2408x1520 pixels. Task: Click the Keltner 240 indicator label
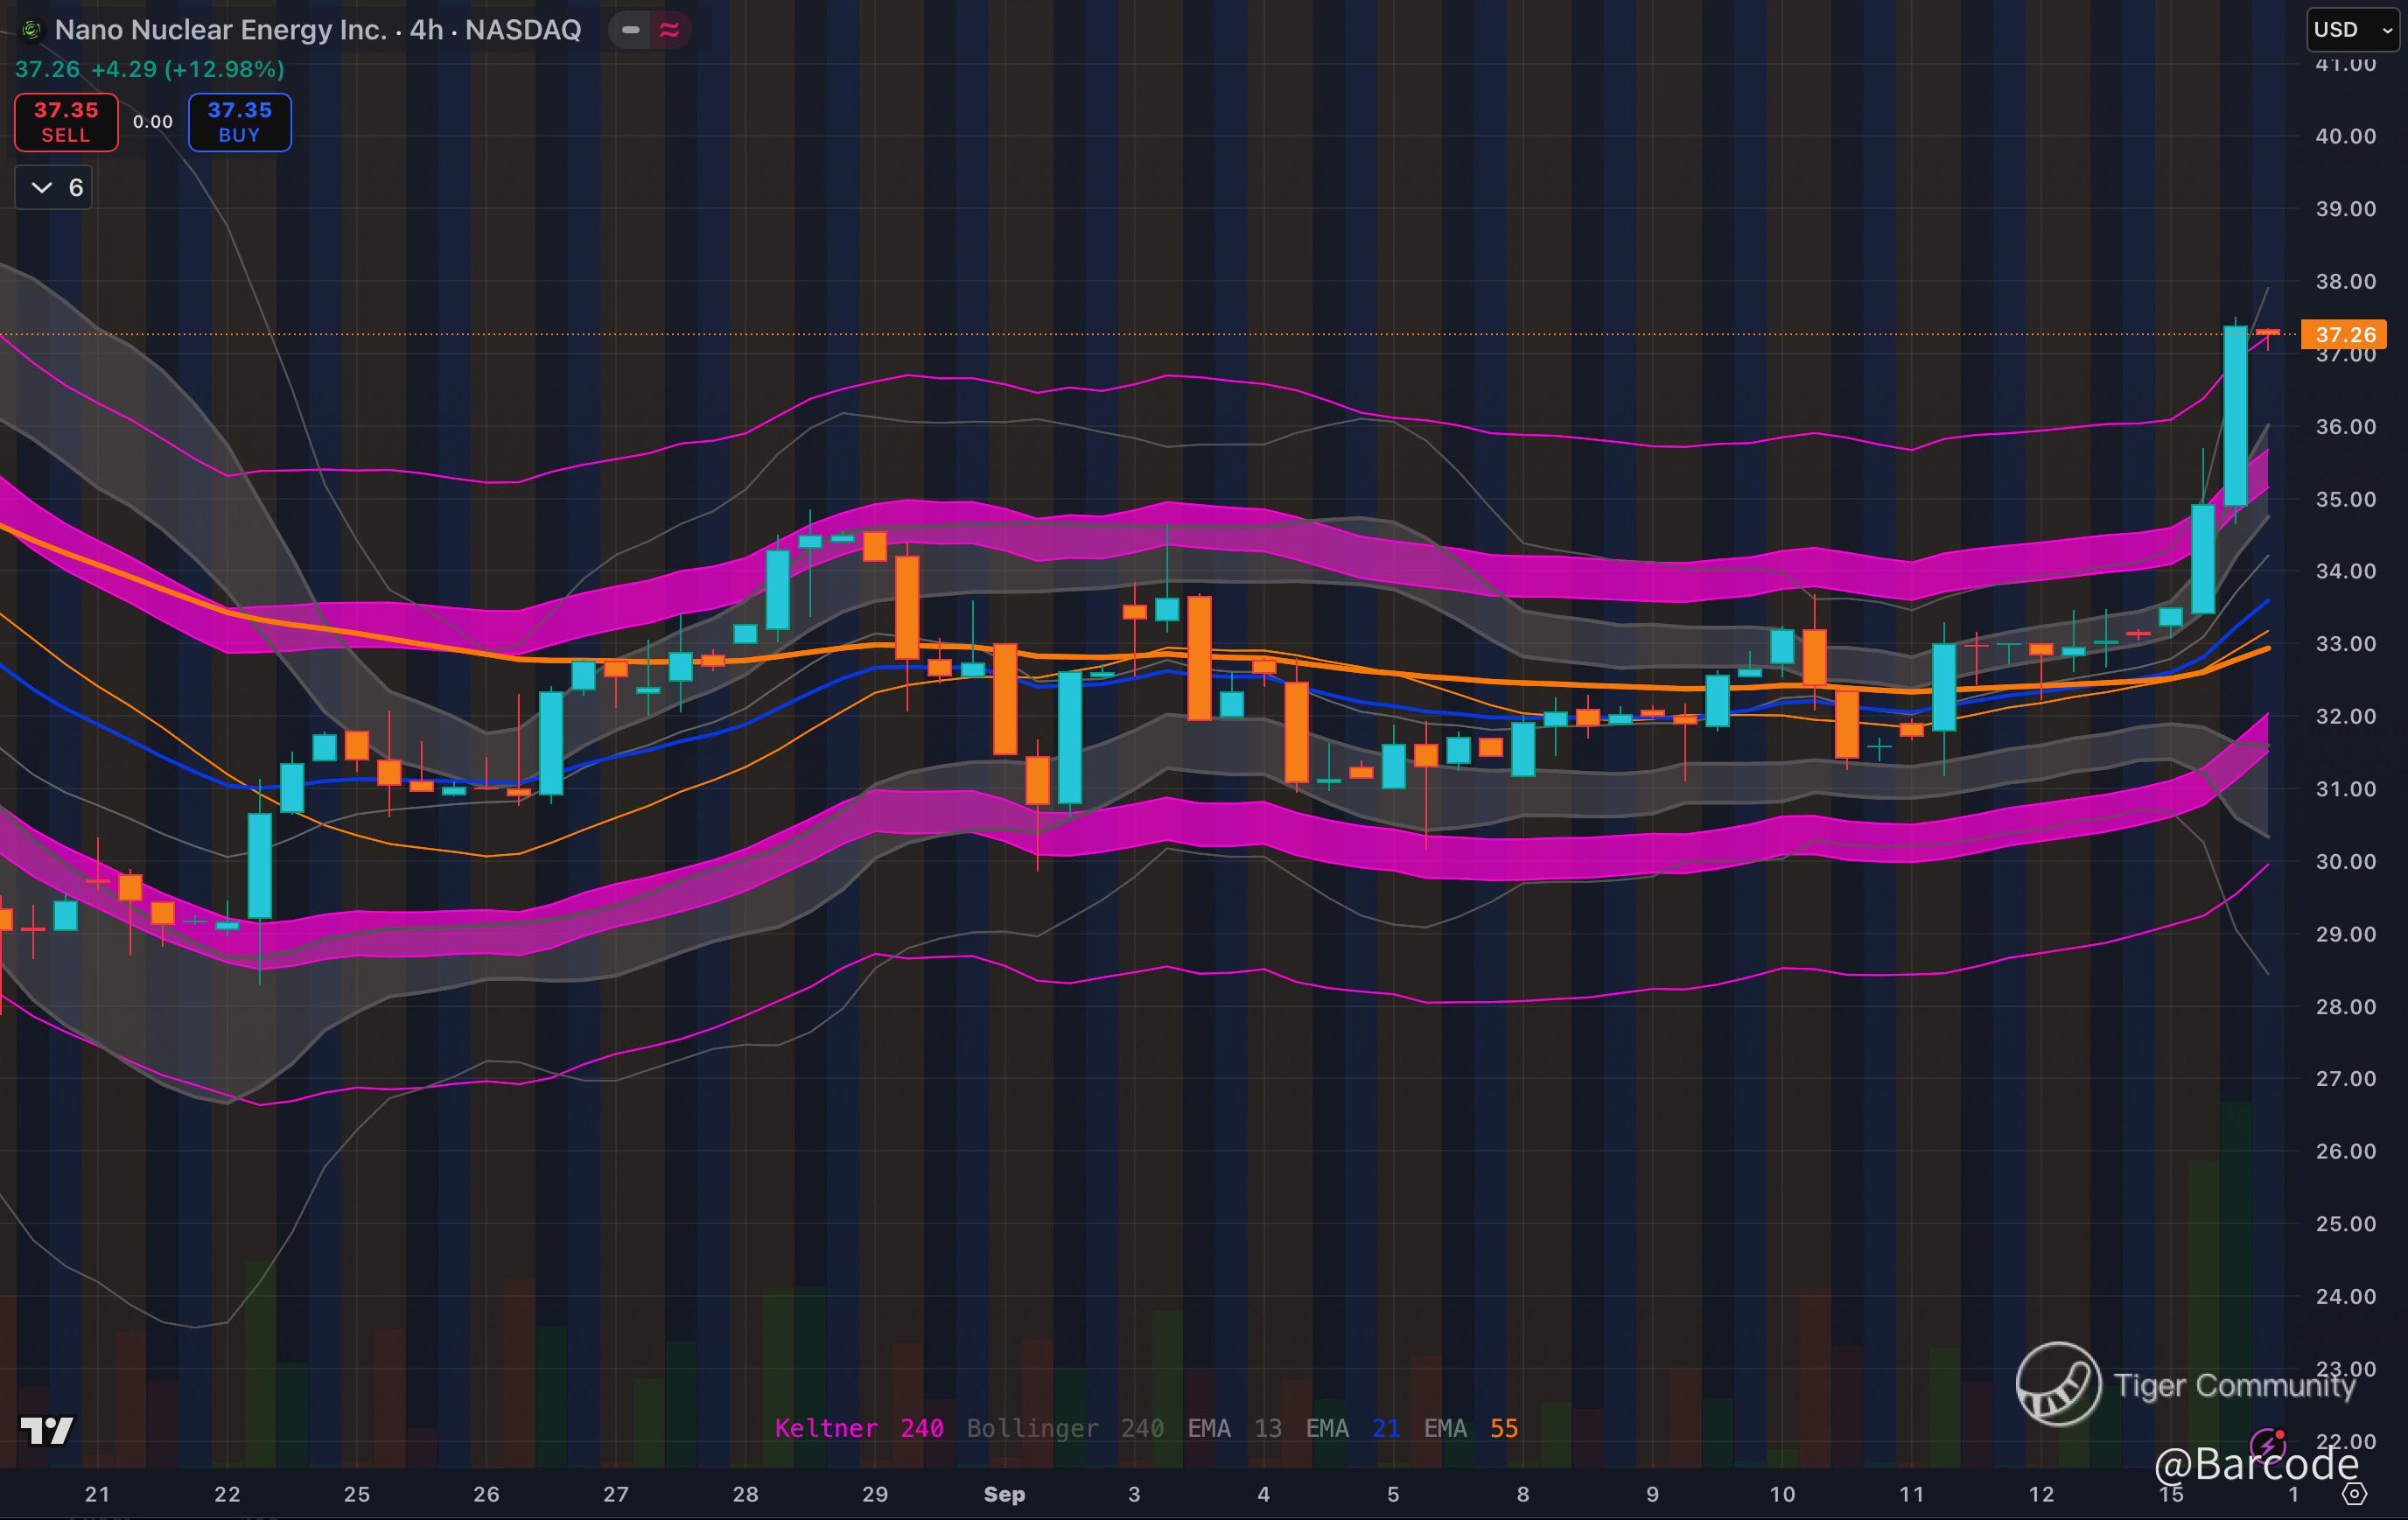click(x=858, y=1428)
